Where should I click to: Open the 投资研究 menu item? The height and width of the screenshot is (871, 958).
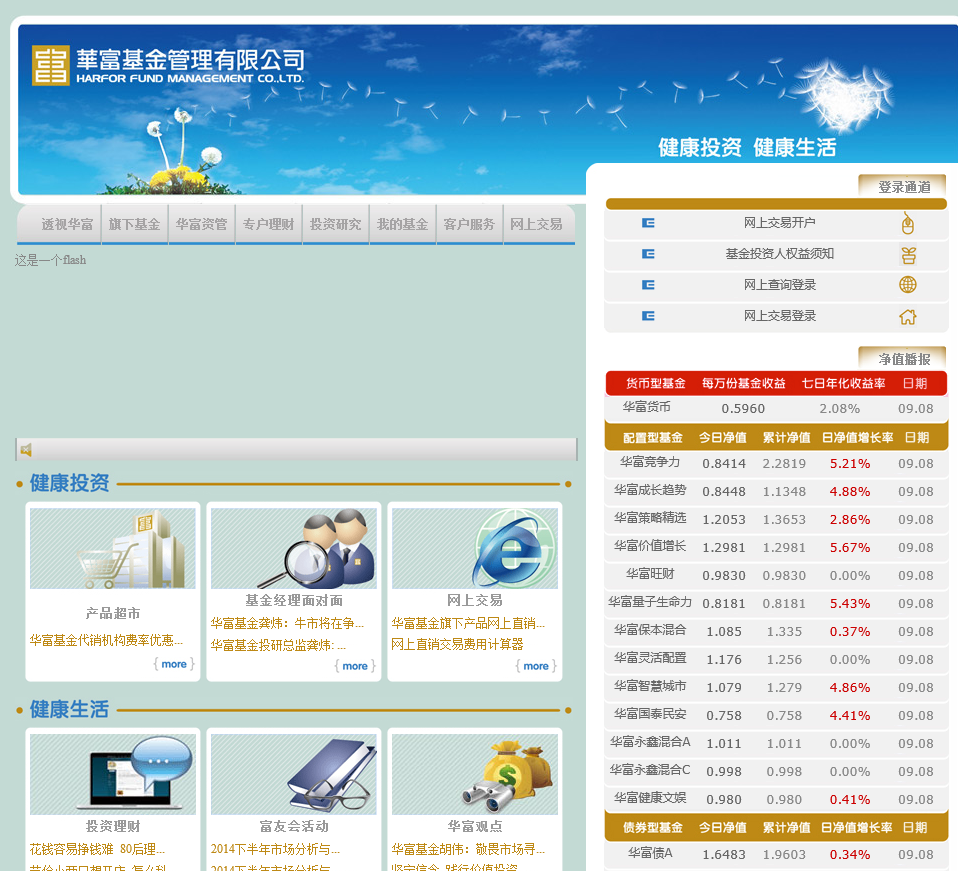tap(335, 225)
